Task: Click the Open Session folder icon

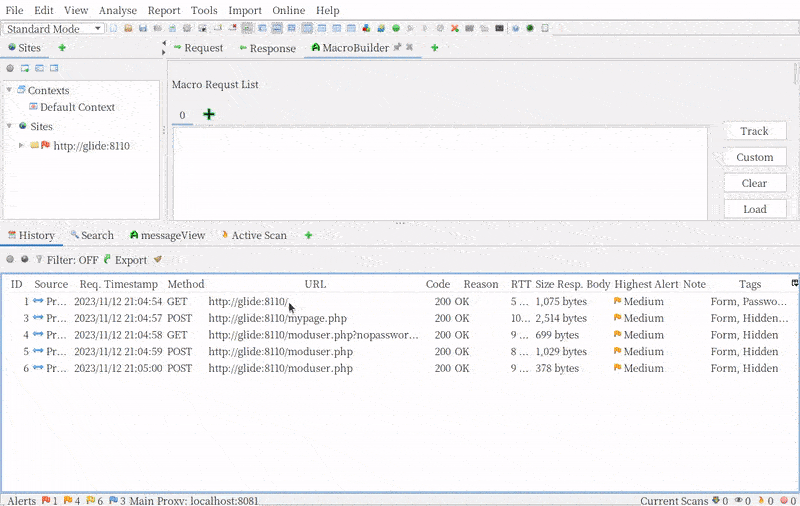Action: tap(128, 29)
